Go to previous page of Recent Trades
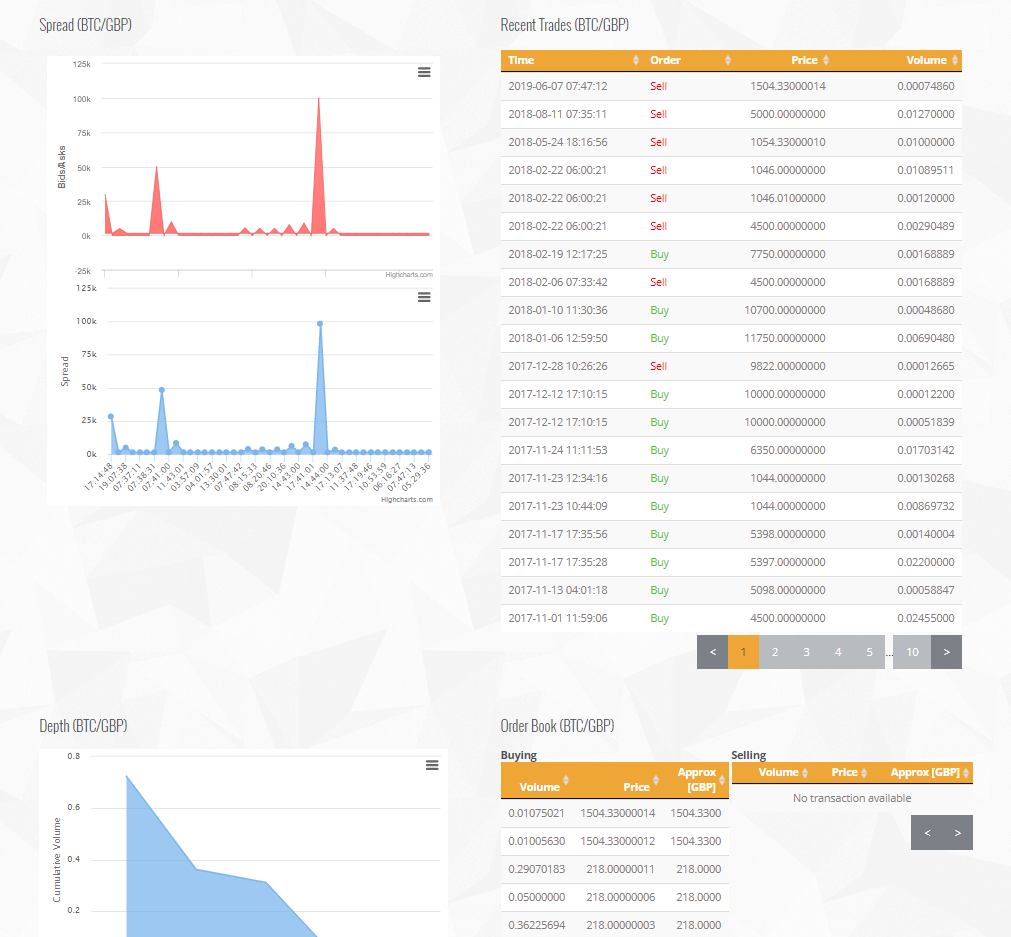 [x=712, y=652]
